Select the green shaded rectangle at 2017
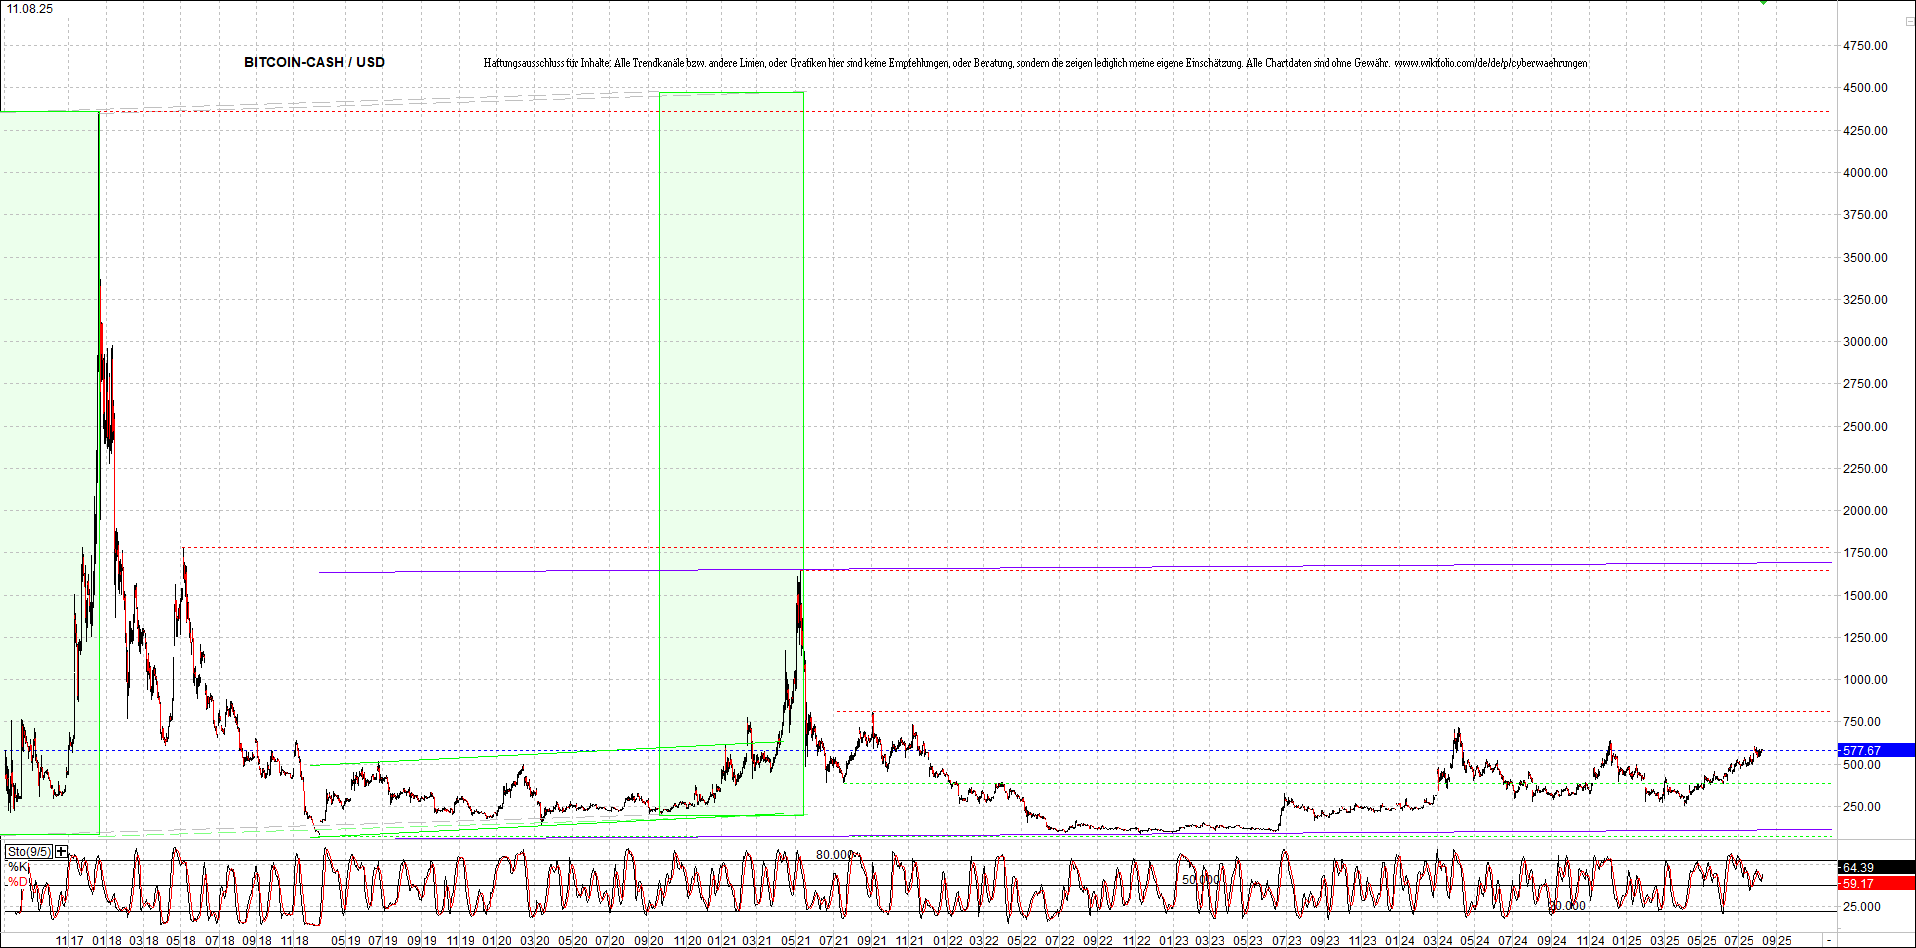The image size is (1916, 948). coord(49,472)
